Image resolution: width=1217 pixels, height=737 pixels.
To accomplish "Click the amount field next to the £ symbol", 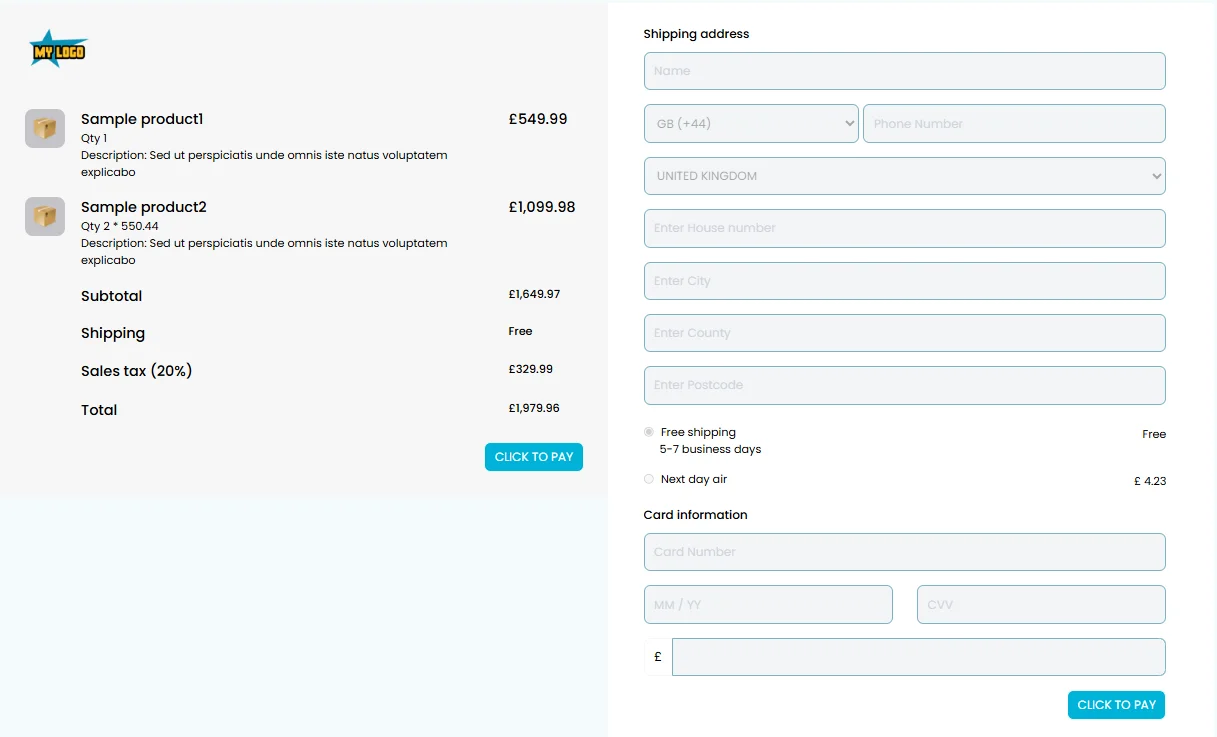I will (918, 656).
